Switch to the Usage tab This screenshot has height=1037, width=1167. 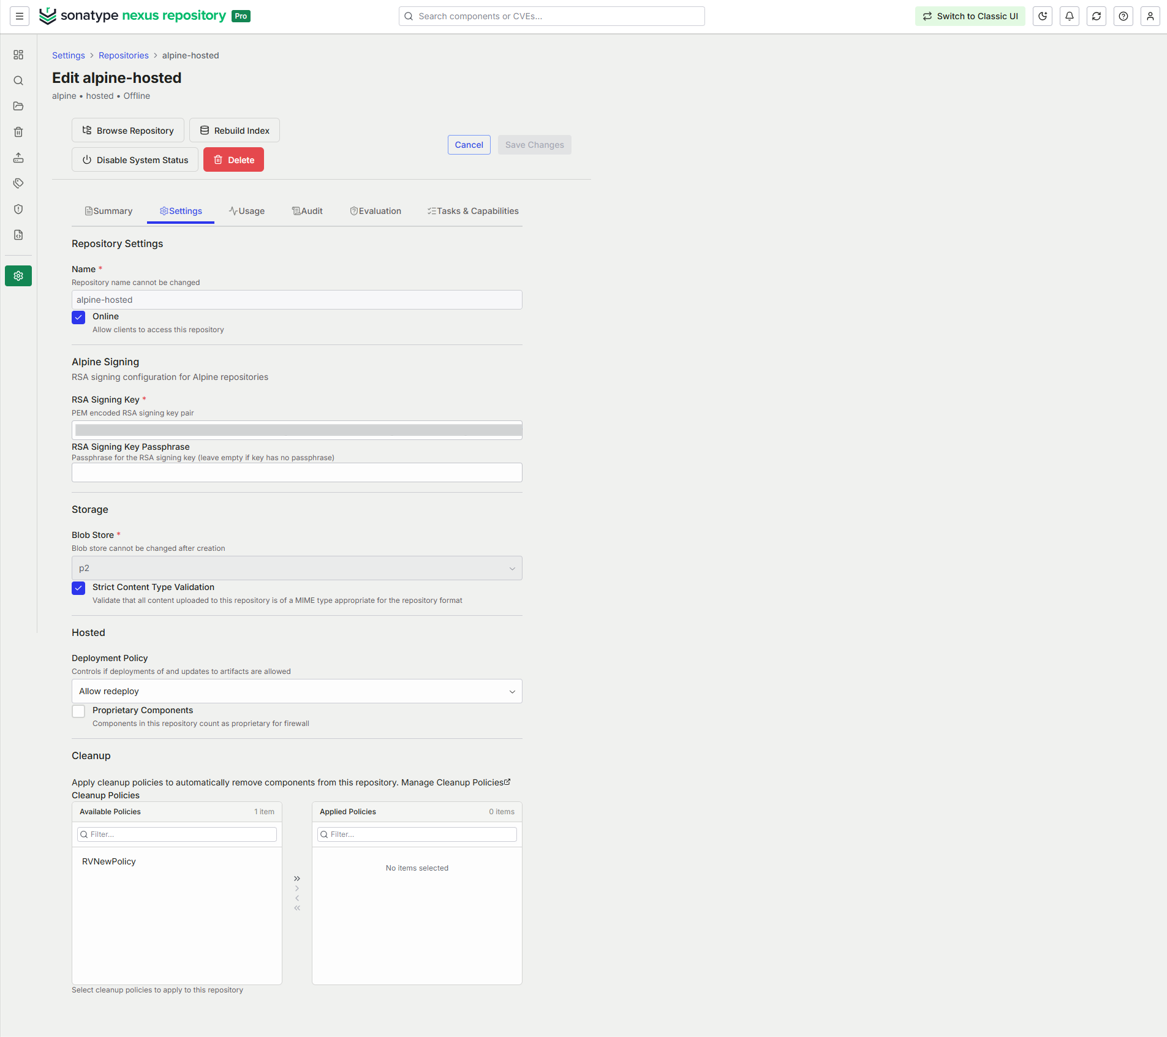[x=247, y=211]
